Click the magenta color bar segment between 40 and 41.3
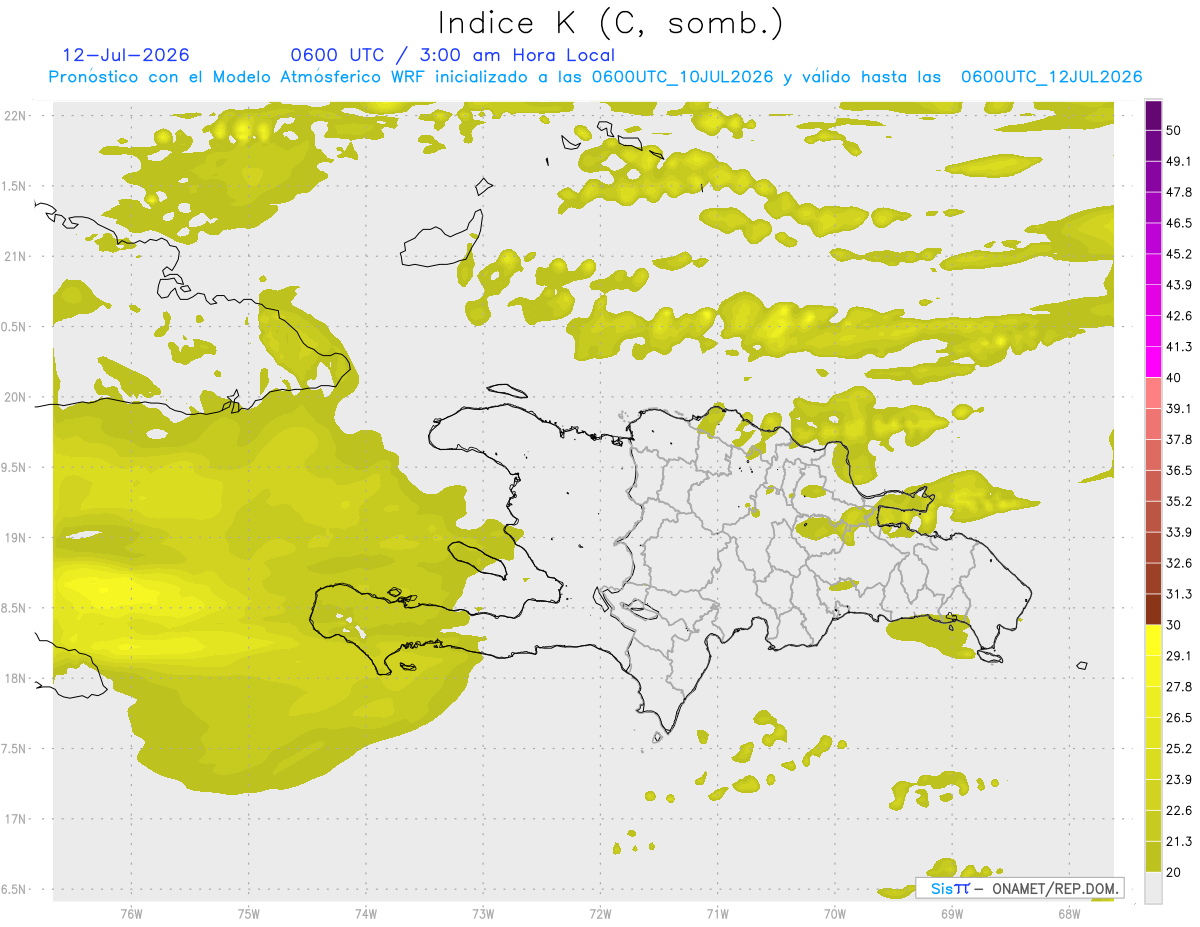 (x=1153, y=362)
